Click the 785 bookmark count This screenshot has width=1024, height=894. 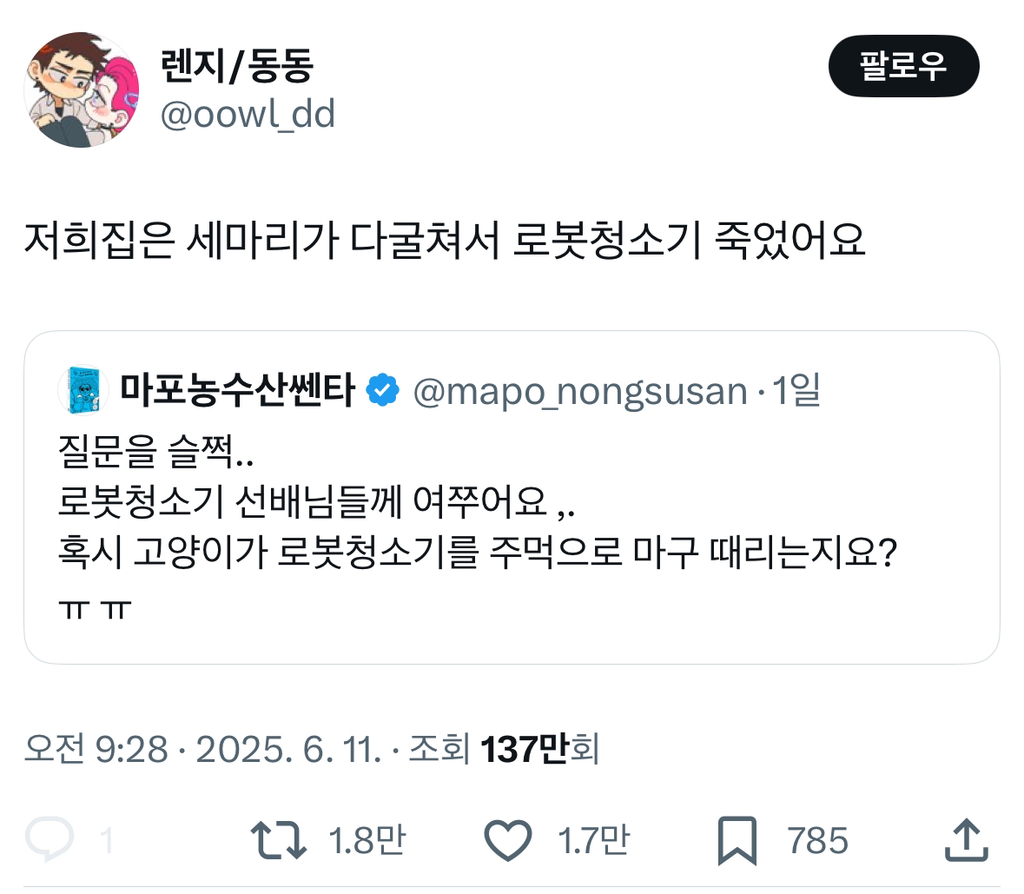coord(817,840)
